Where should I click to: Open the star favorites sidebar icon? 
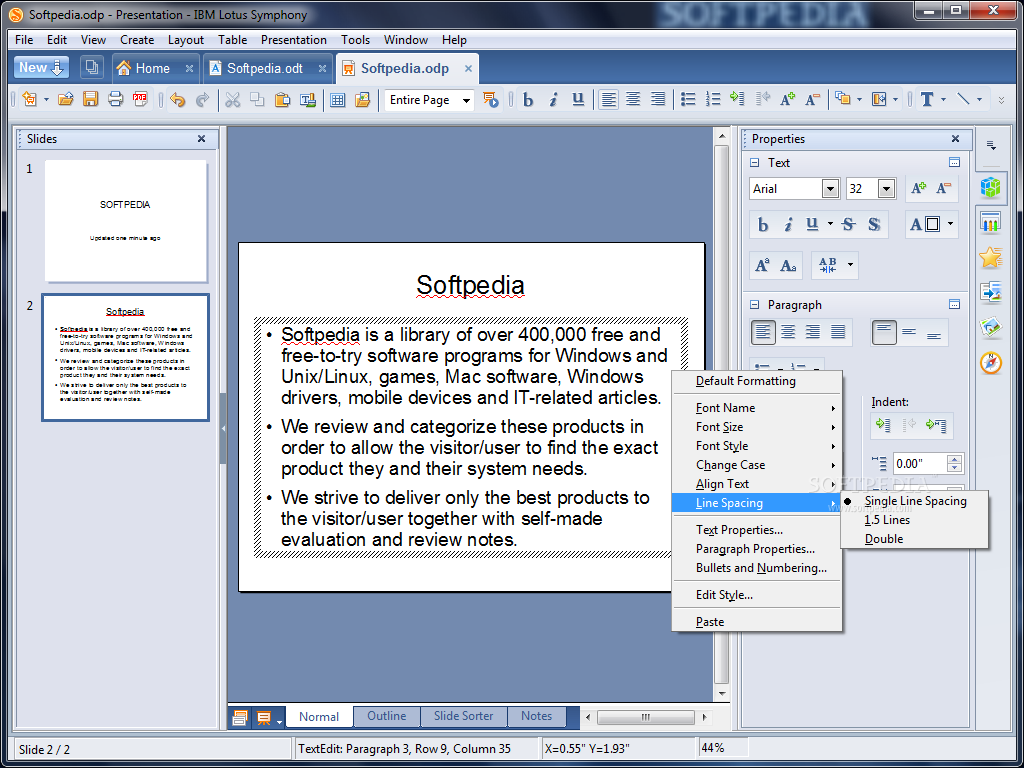pyautogui.click(x=991, y=257)
